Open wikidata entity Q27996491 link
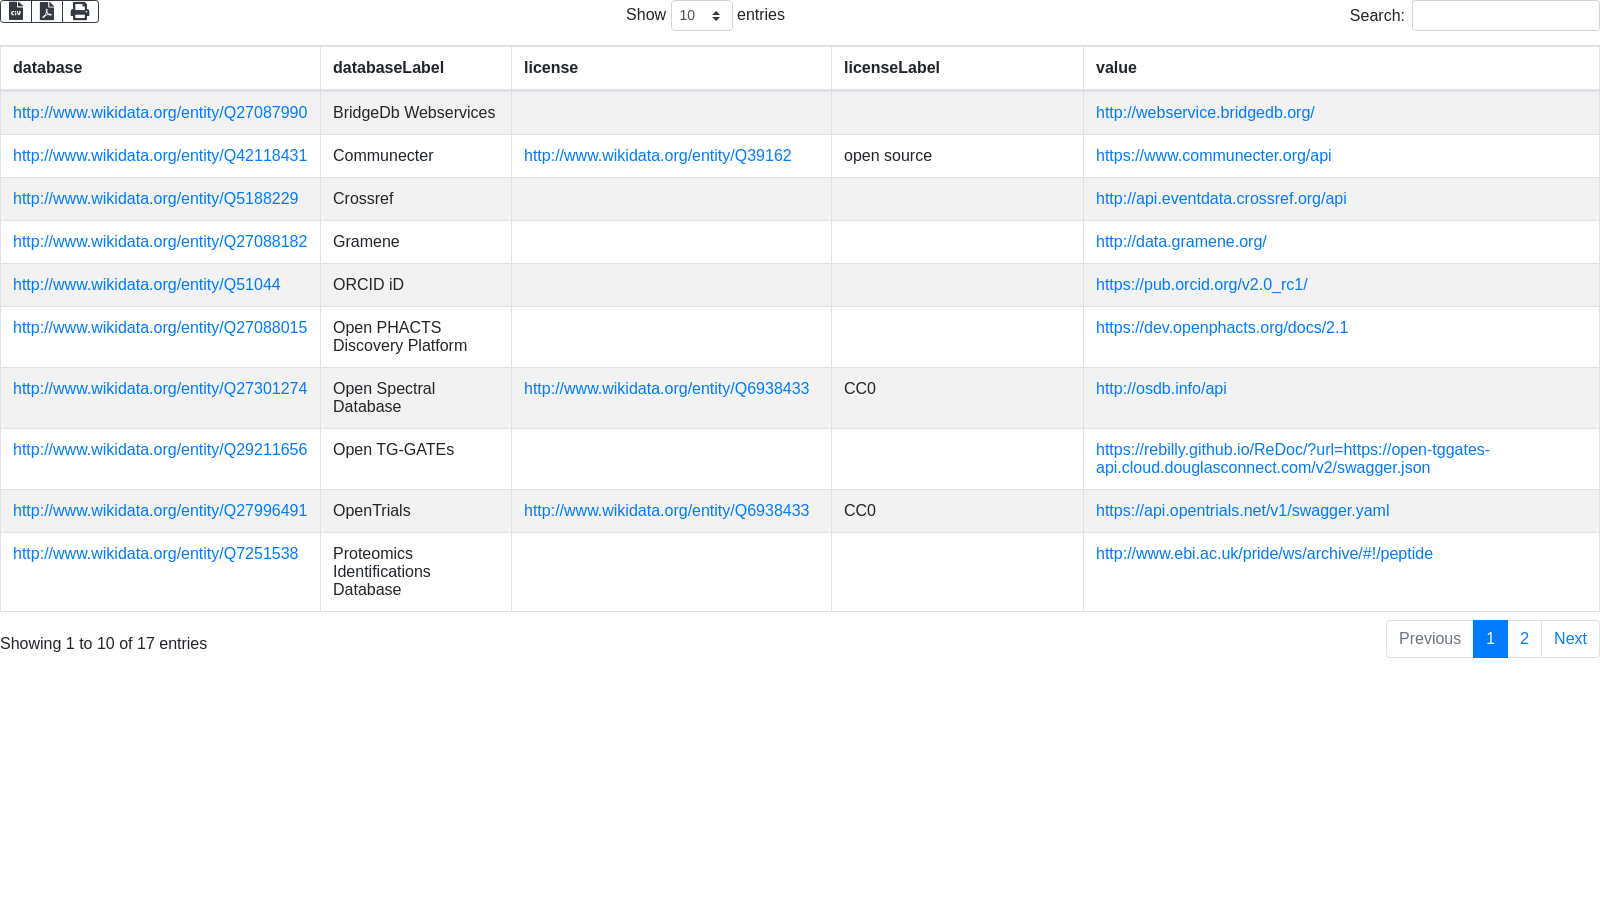The image size is (1600, 900). [160, 511]
